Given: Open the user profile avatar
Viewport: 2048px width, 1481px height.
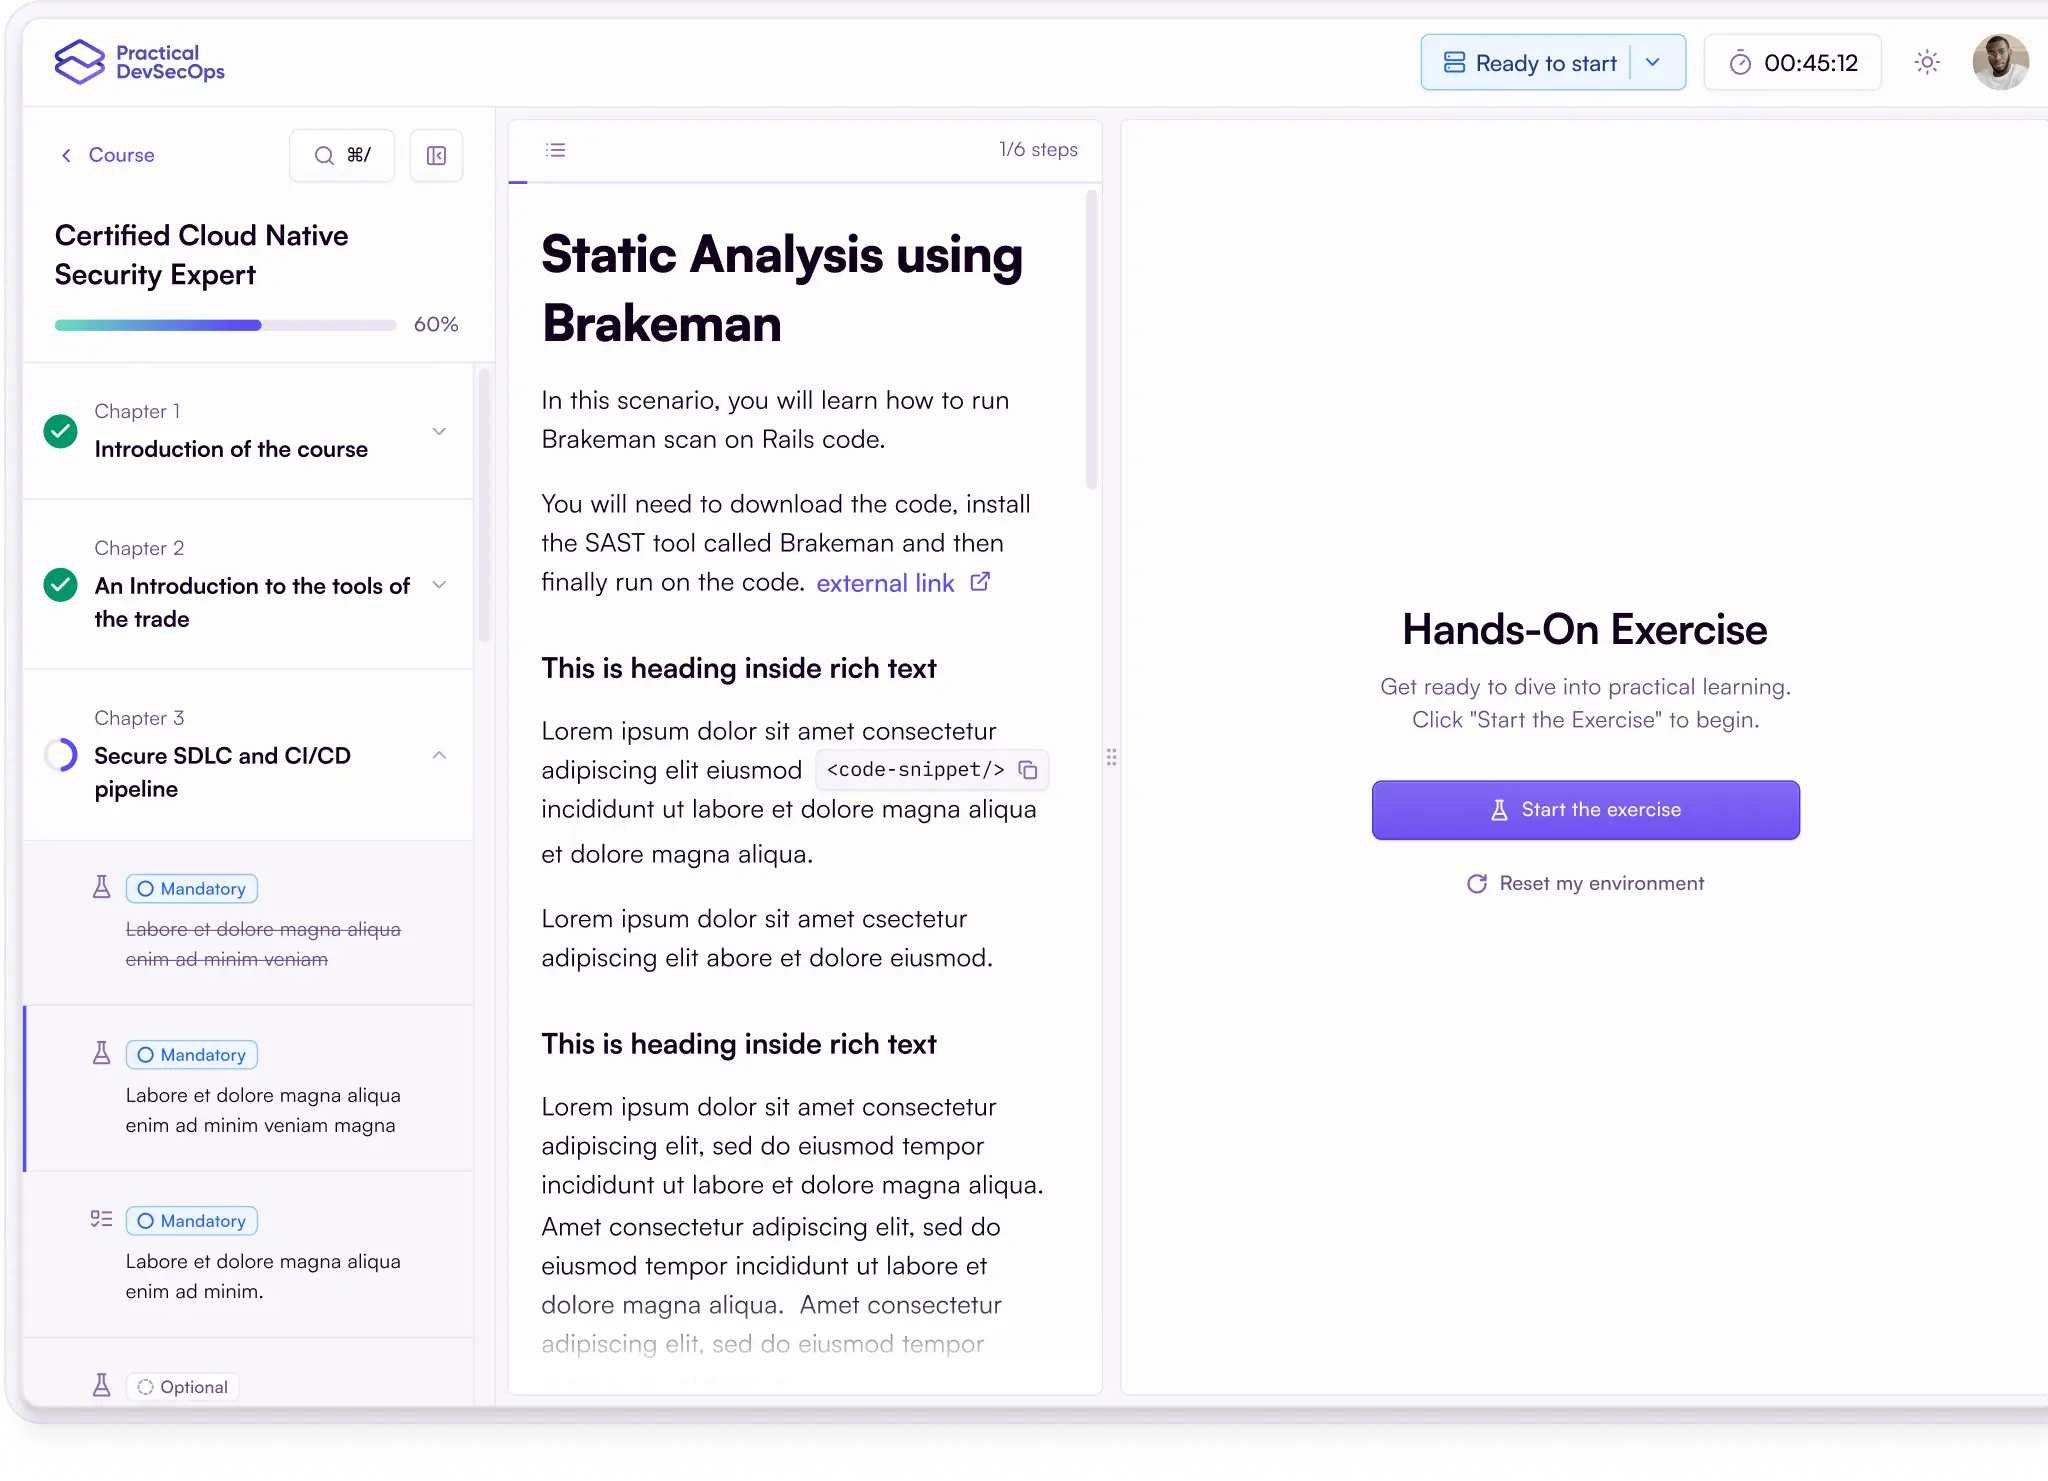Looking at the screenshot, I should pyautogui.click(x=2000, y=62).
